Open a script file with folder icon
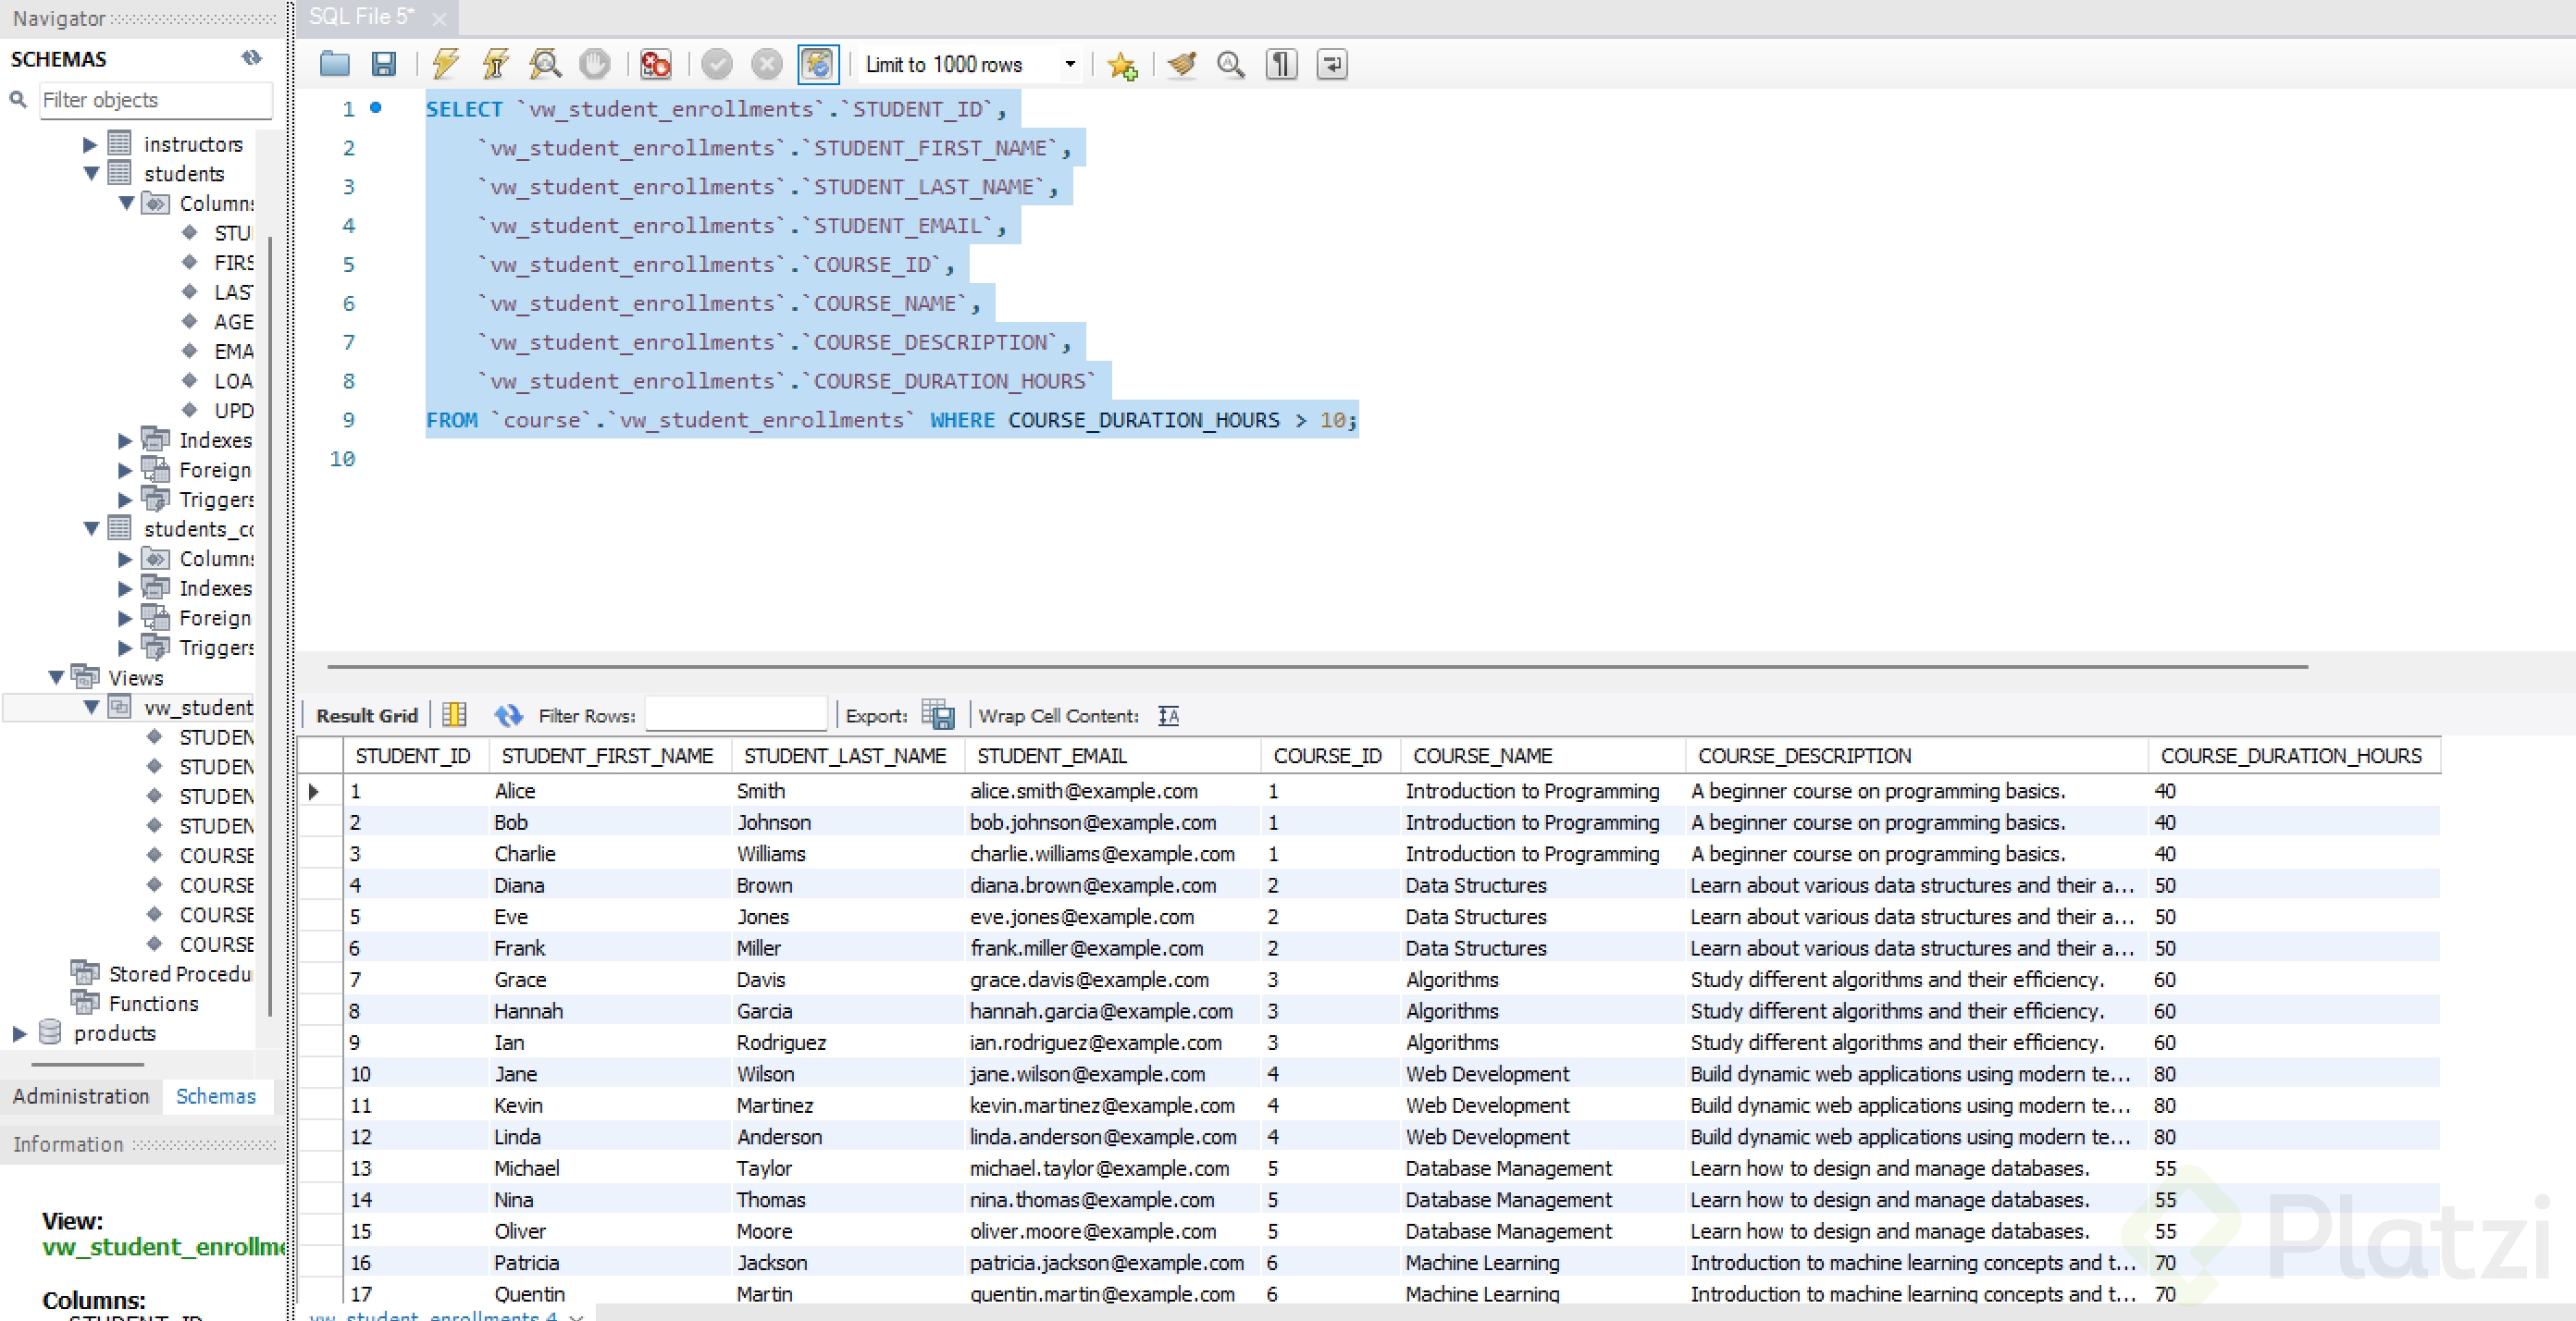Viewport: 2576px width, 1321px height. pos(334,64)
